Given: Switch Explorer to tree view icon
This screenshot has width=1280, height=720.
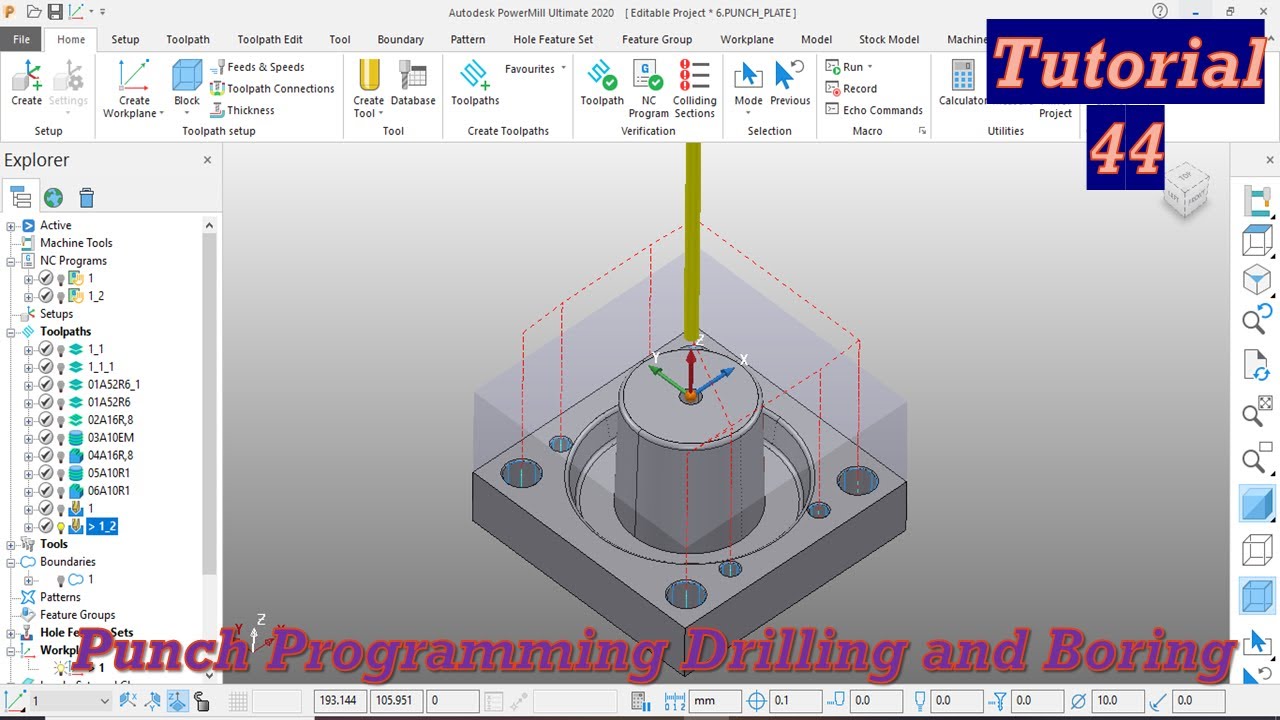Looking at the screenshot, I should (20, 197).
